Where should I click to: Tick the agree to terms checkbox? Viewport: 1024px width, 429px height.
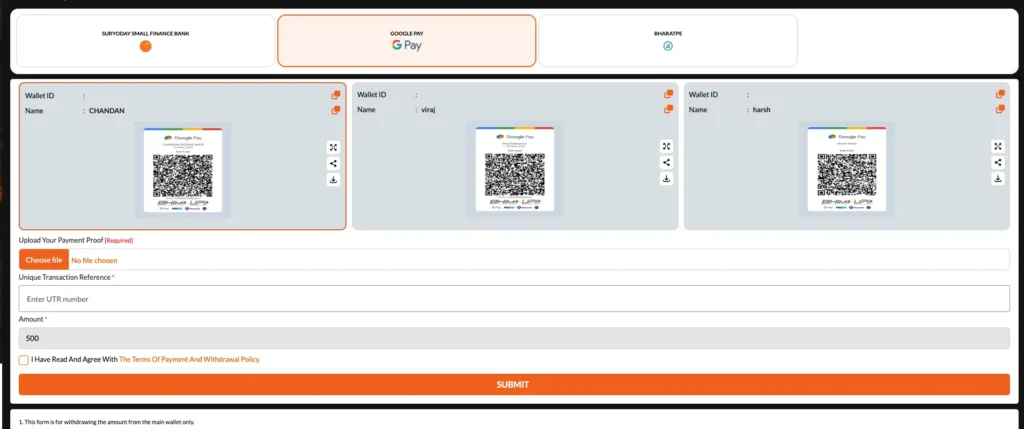point(24,360)
